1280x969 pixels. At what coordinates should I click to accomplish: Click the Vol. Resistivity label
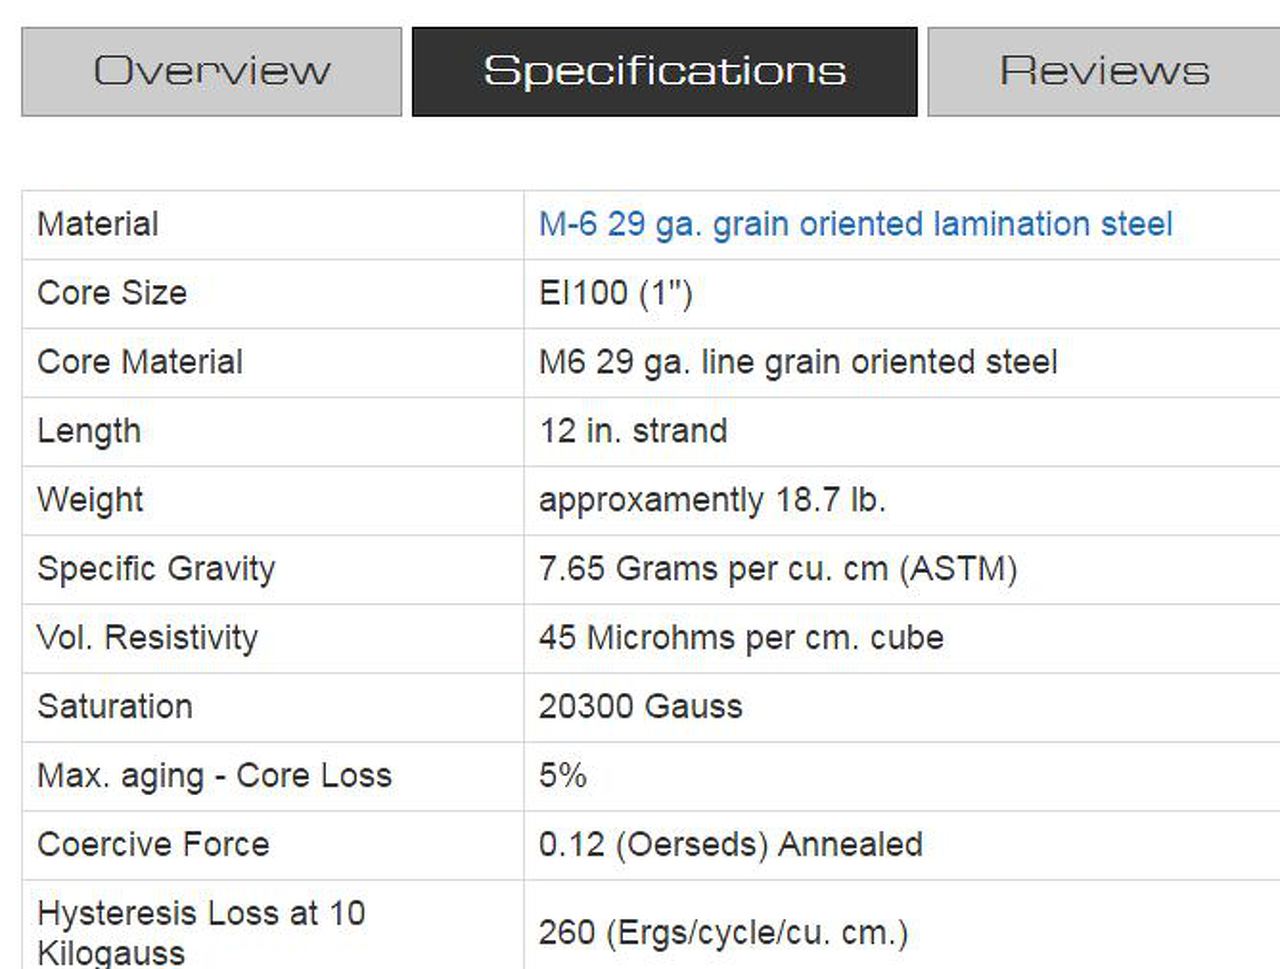coord(147,638)
